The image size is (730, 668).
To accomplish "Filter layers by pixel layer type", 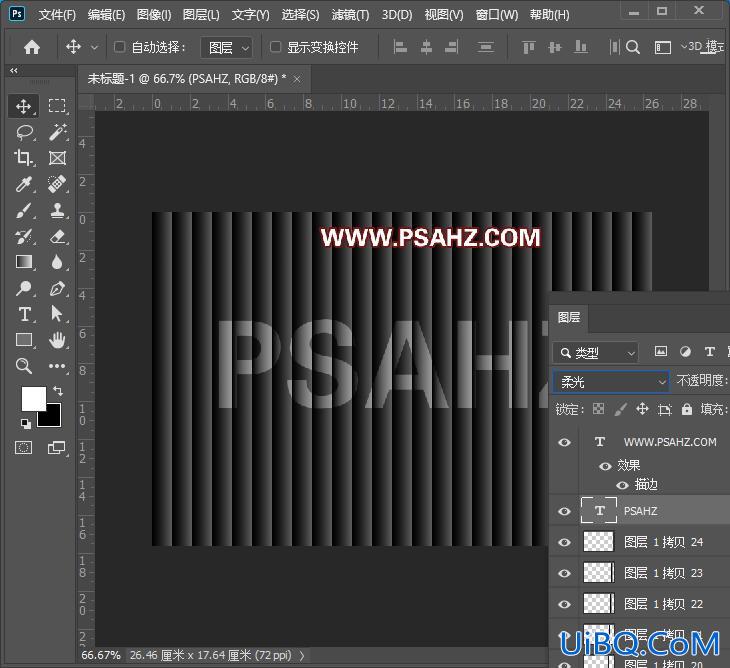I will (661, 351).
